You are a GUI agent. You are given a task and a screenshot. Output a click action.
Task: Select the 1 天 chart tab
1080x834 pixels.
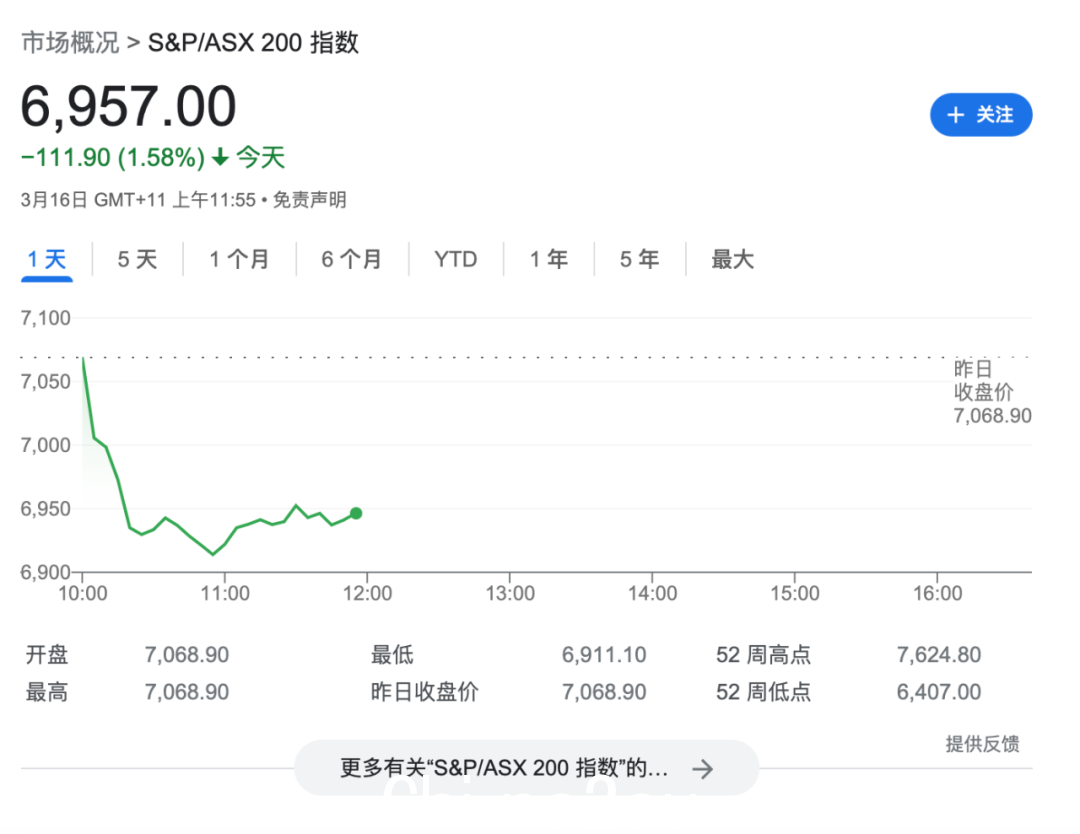[x=47, y=260]
